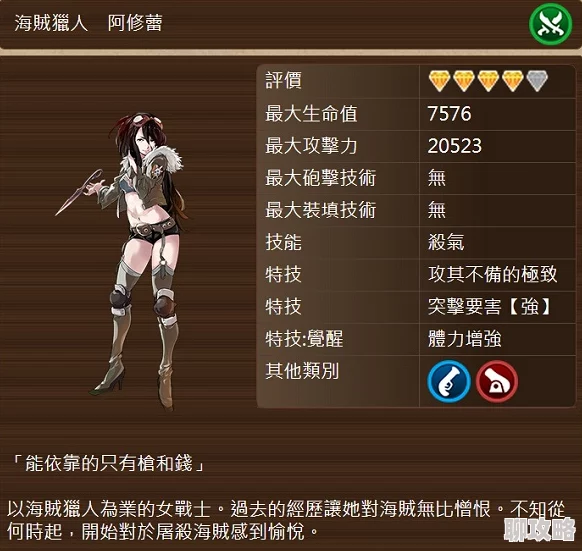Select the 其他類別 row label
The image size is (582, 551).
(302, 371)
